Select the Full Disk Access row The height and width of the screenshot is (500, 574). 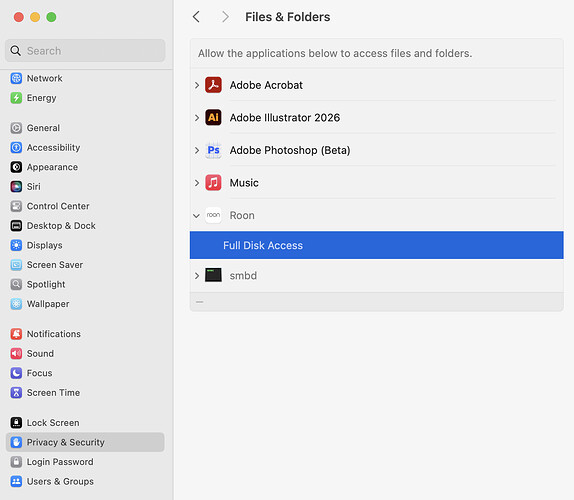[376, 245]
